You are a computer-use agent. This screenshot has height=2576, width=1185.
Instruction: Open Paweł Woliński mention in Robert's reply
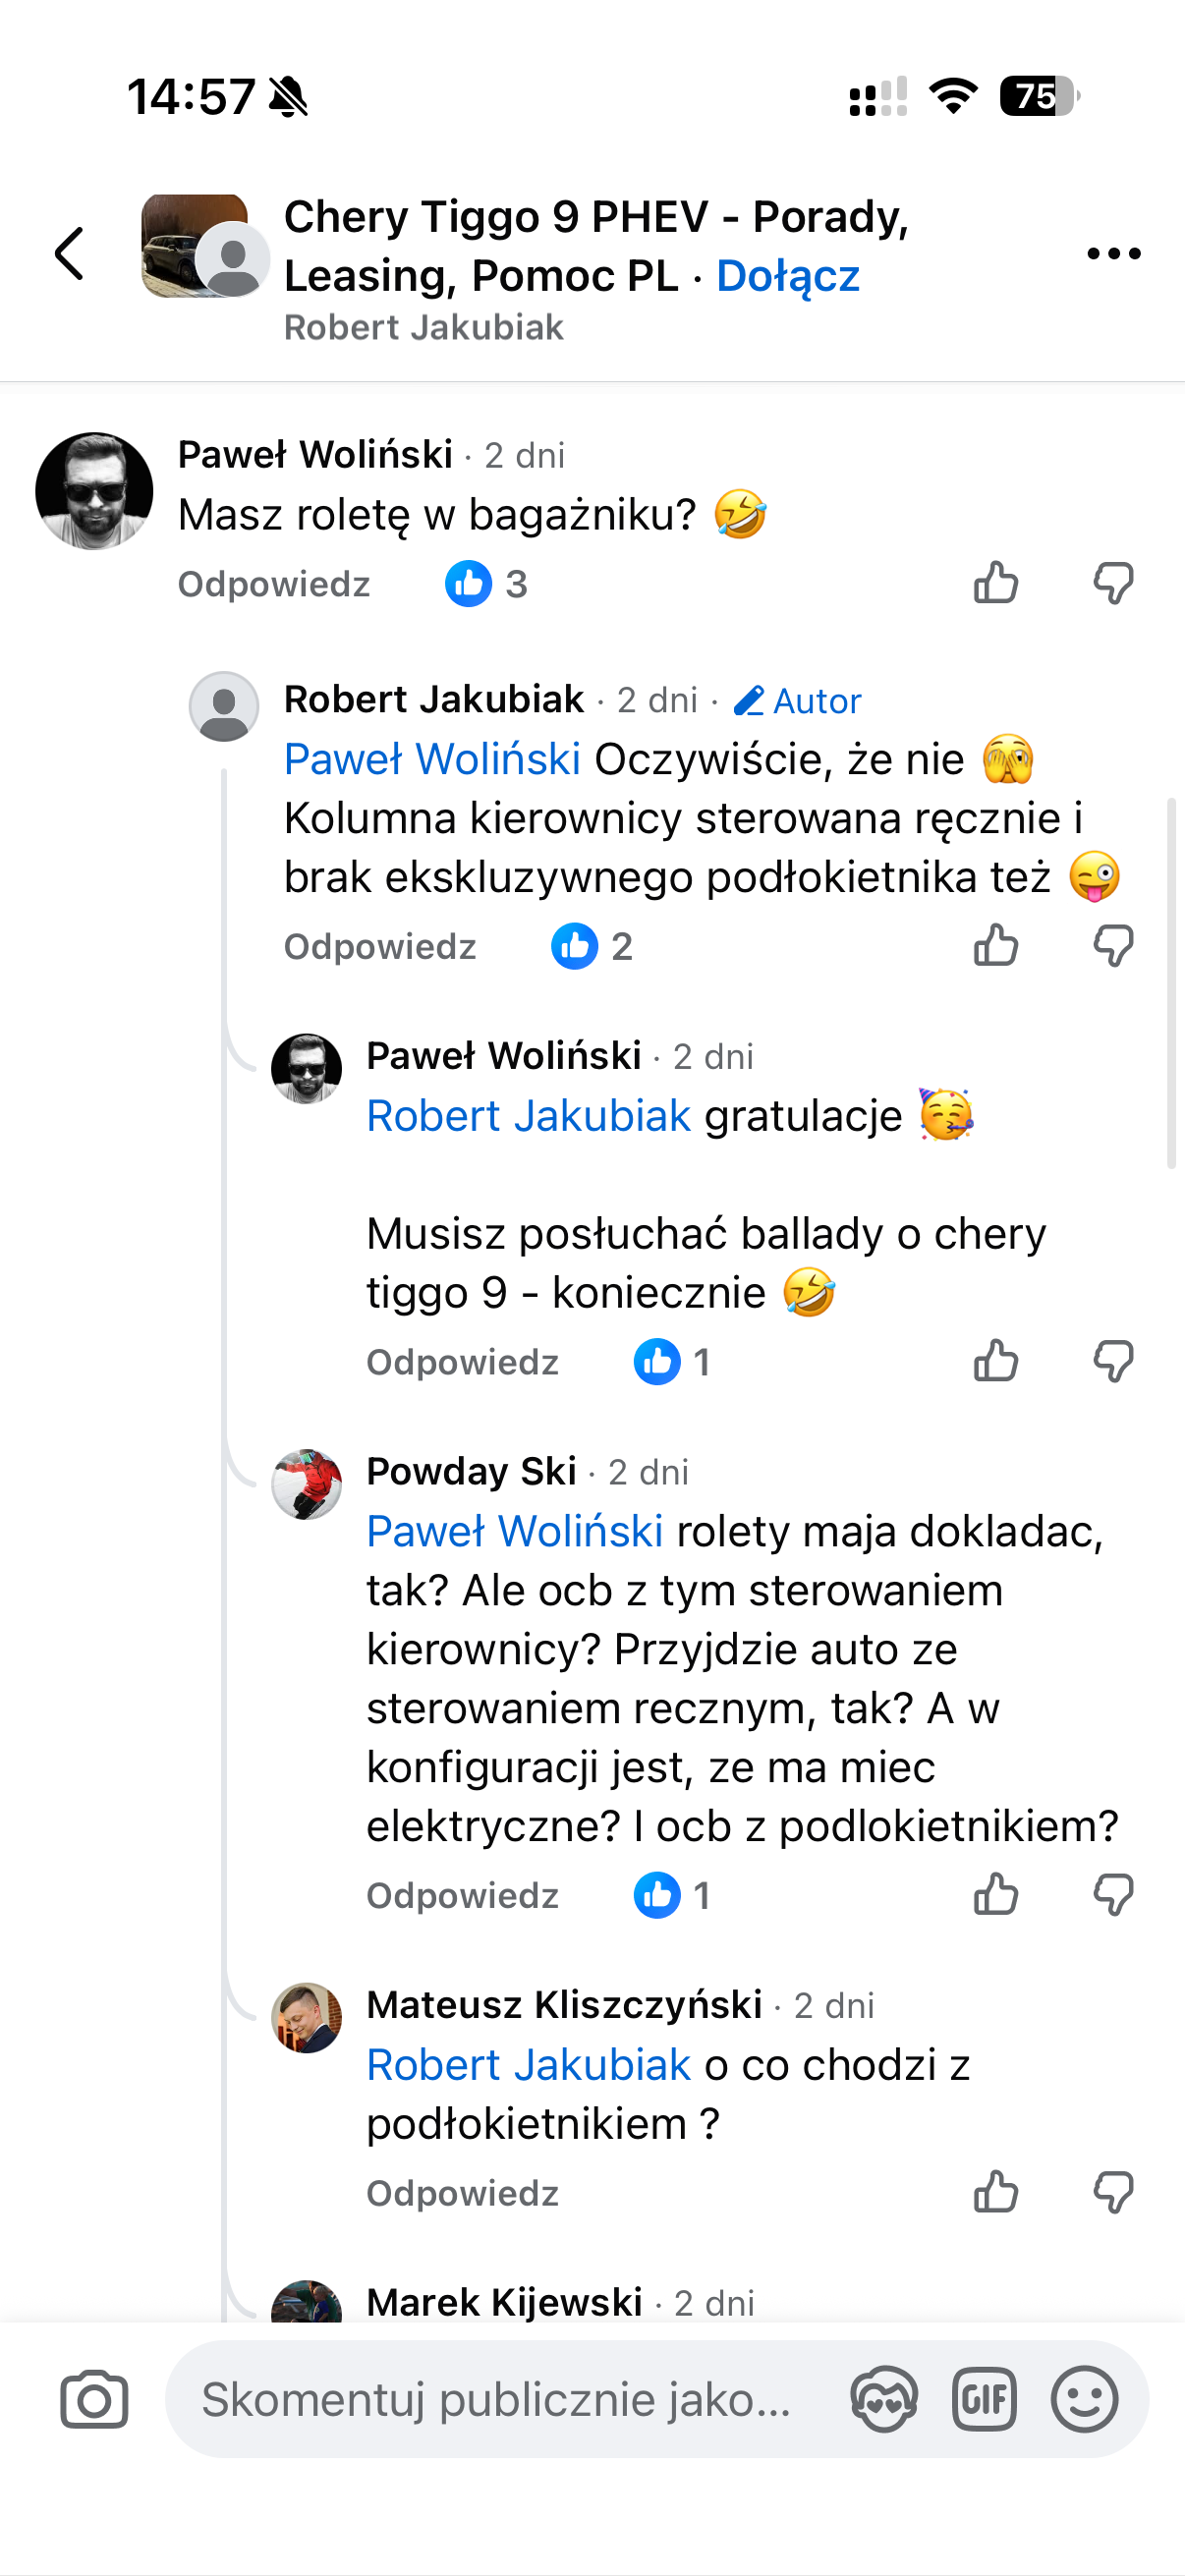click(432, 759)
